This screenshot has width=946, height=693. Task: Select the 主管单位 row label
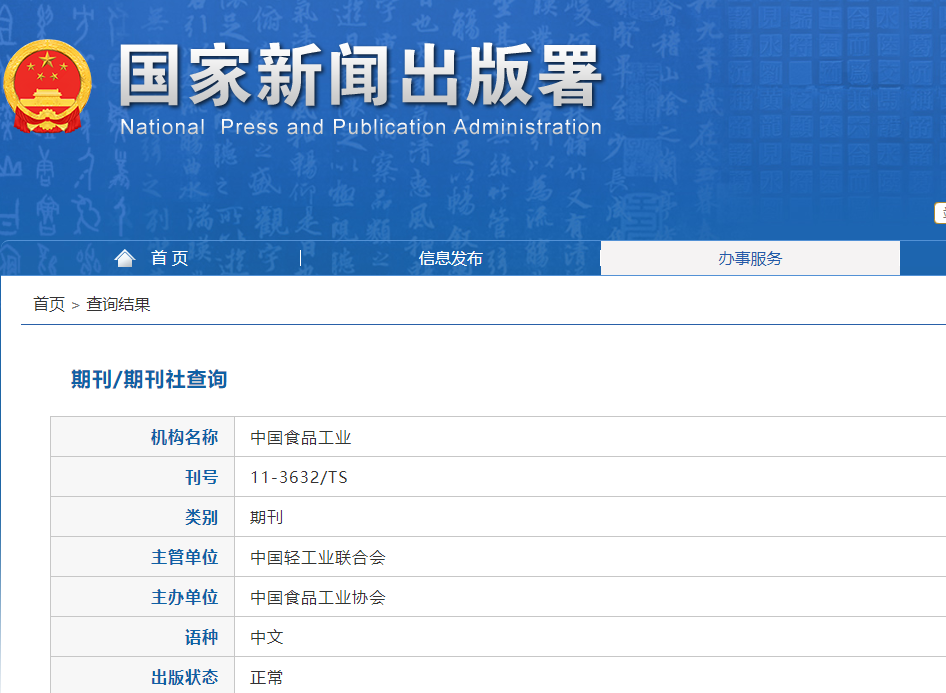[185, 557]
